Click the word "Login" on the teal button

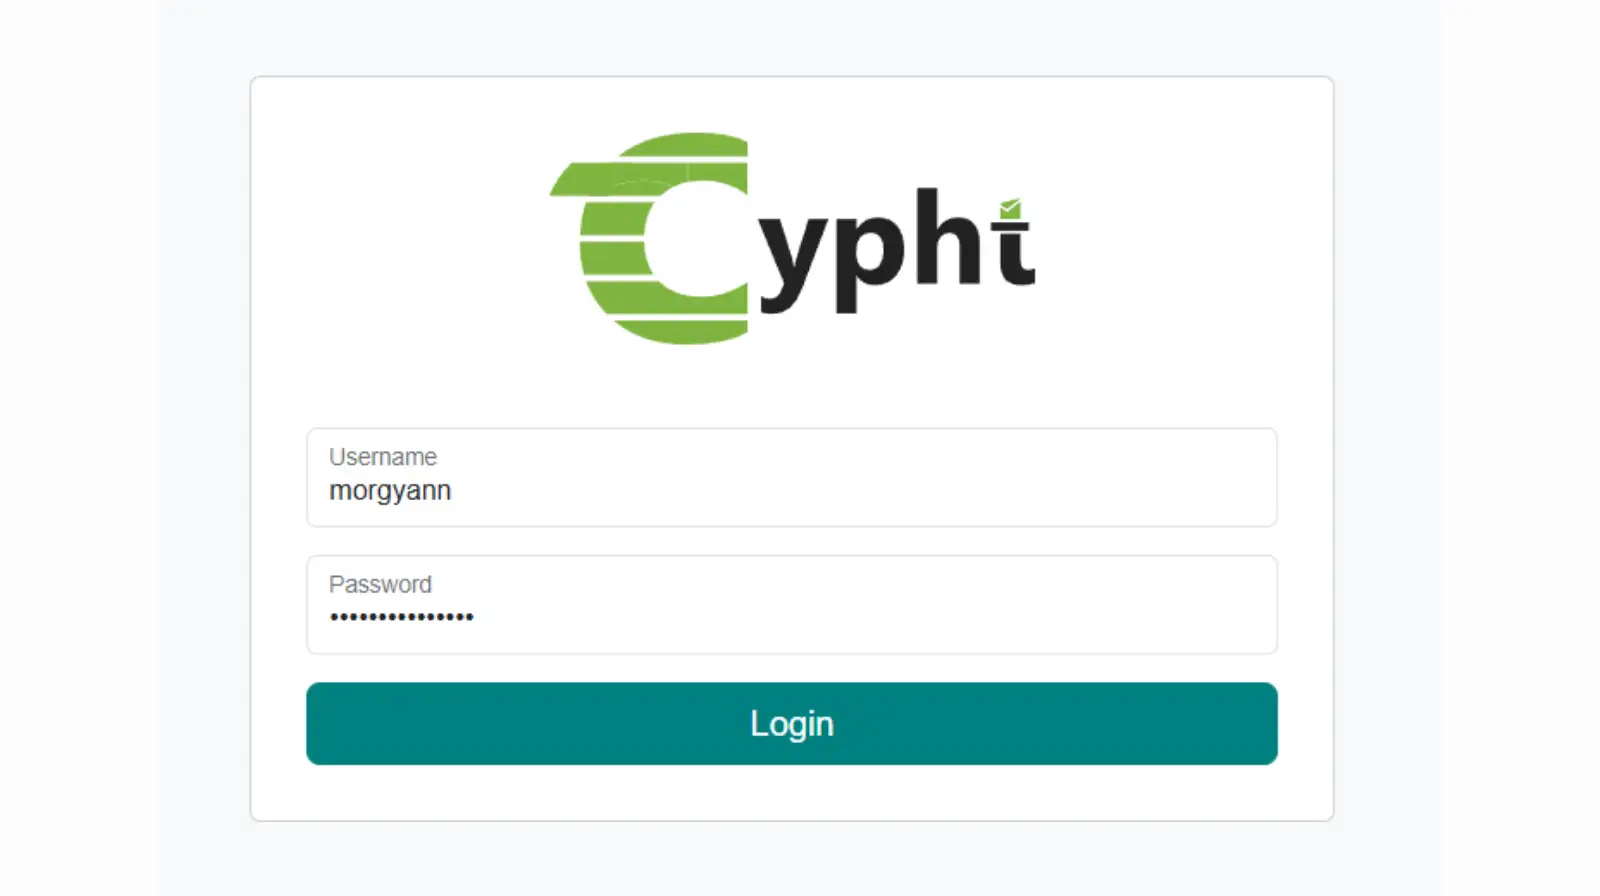click(792, 724)
